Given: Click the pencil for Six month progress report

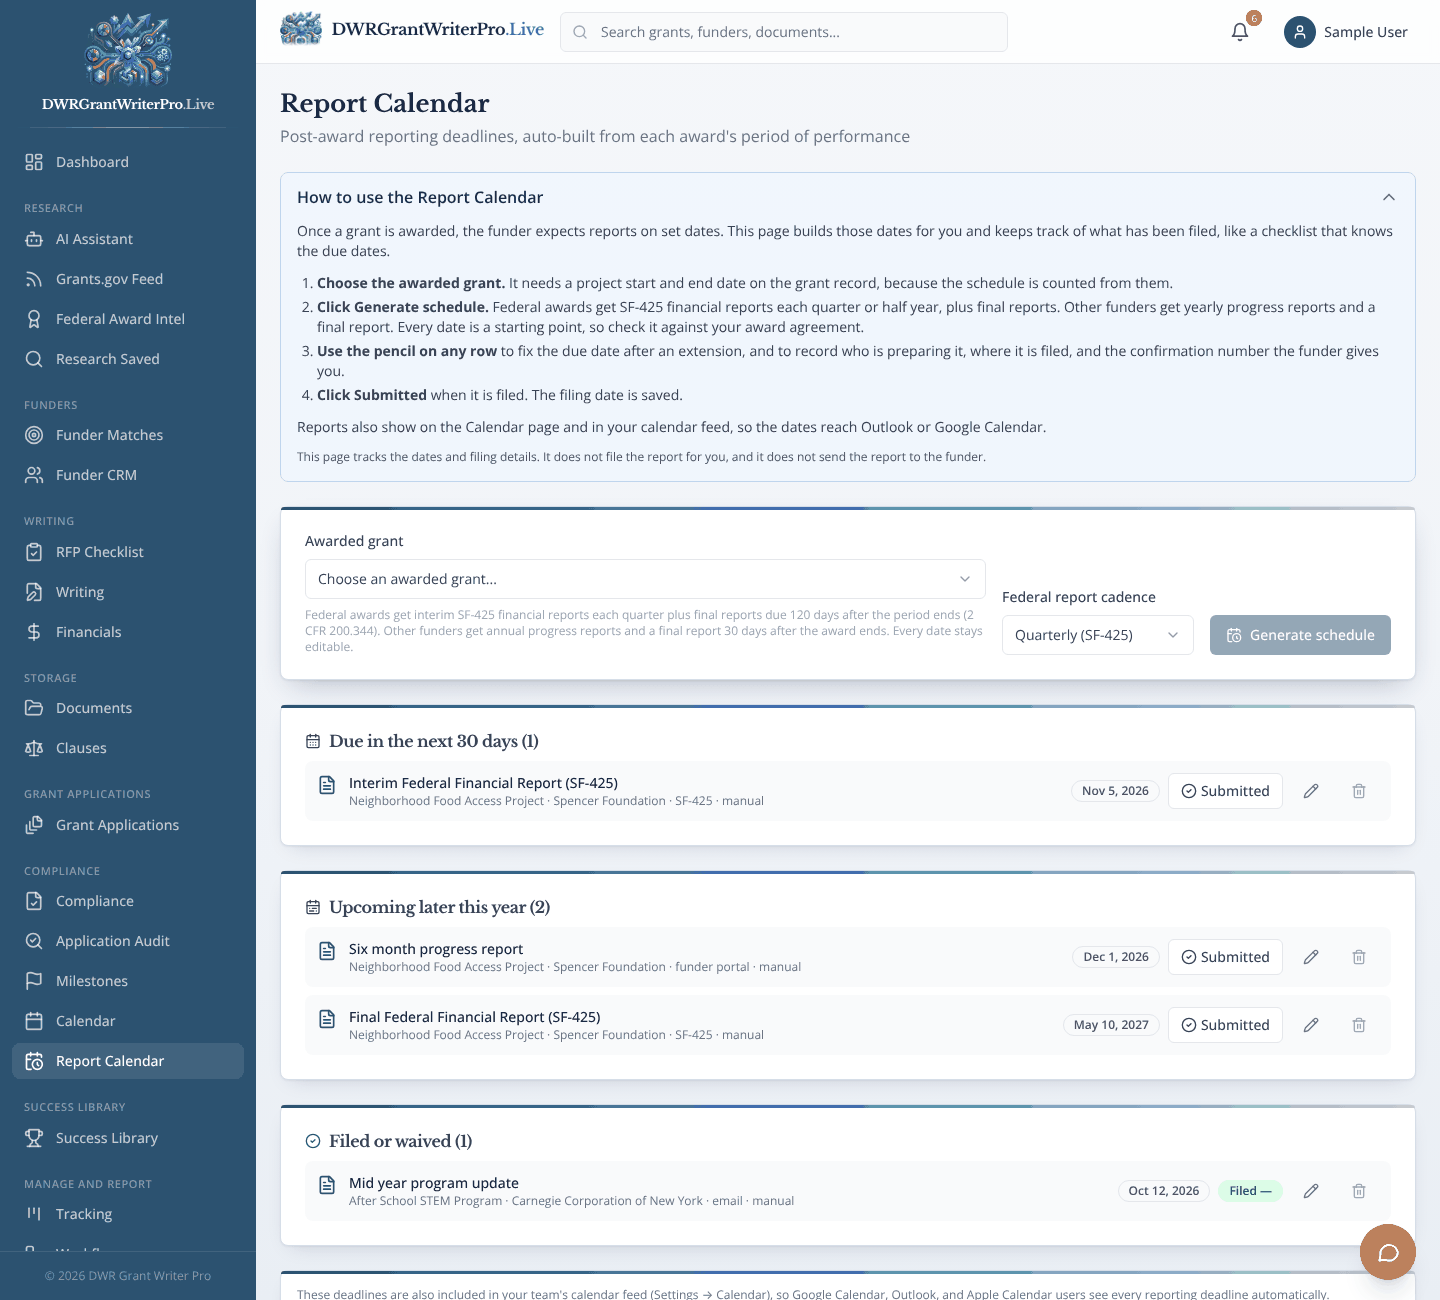Looking at the screenshot, I should pos(1311,957).
